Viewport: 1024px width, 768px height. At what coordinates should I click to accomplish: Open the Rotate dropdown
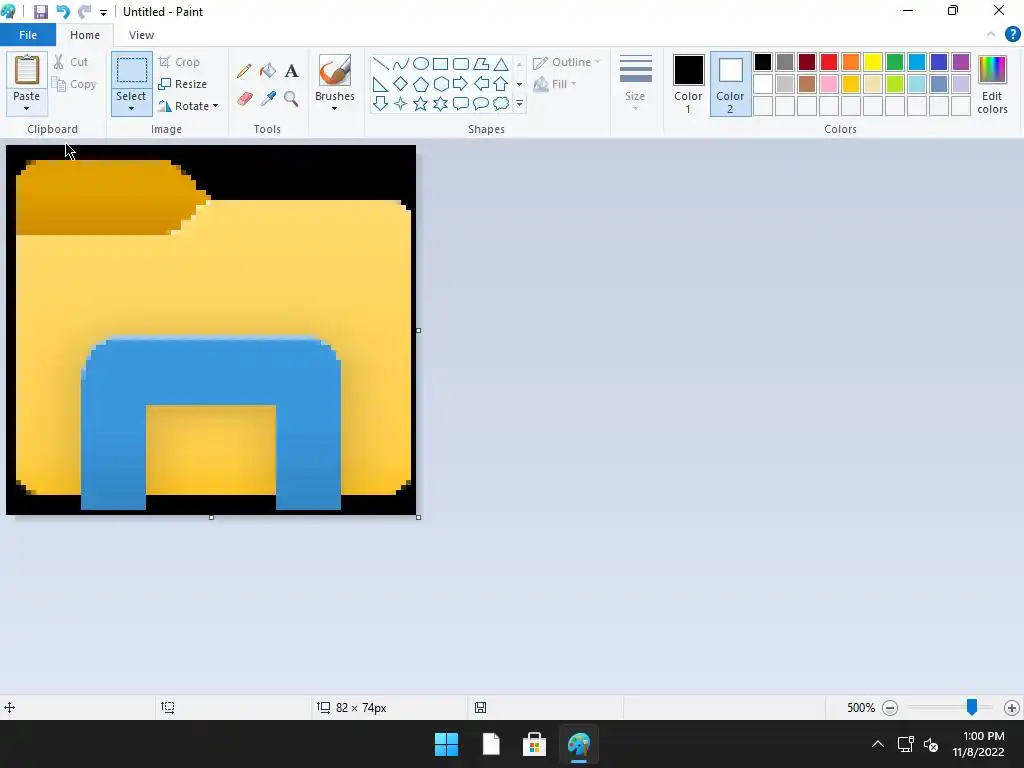(x=188, y=106)
